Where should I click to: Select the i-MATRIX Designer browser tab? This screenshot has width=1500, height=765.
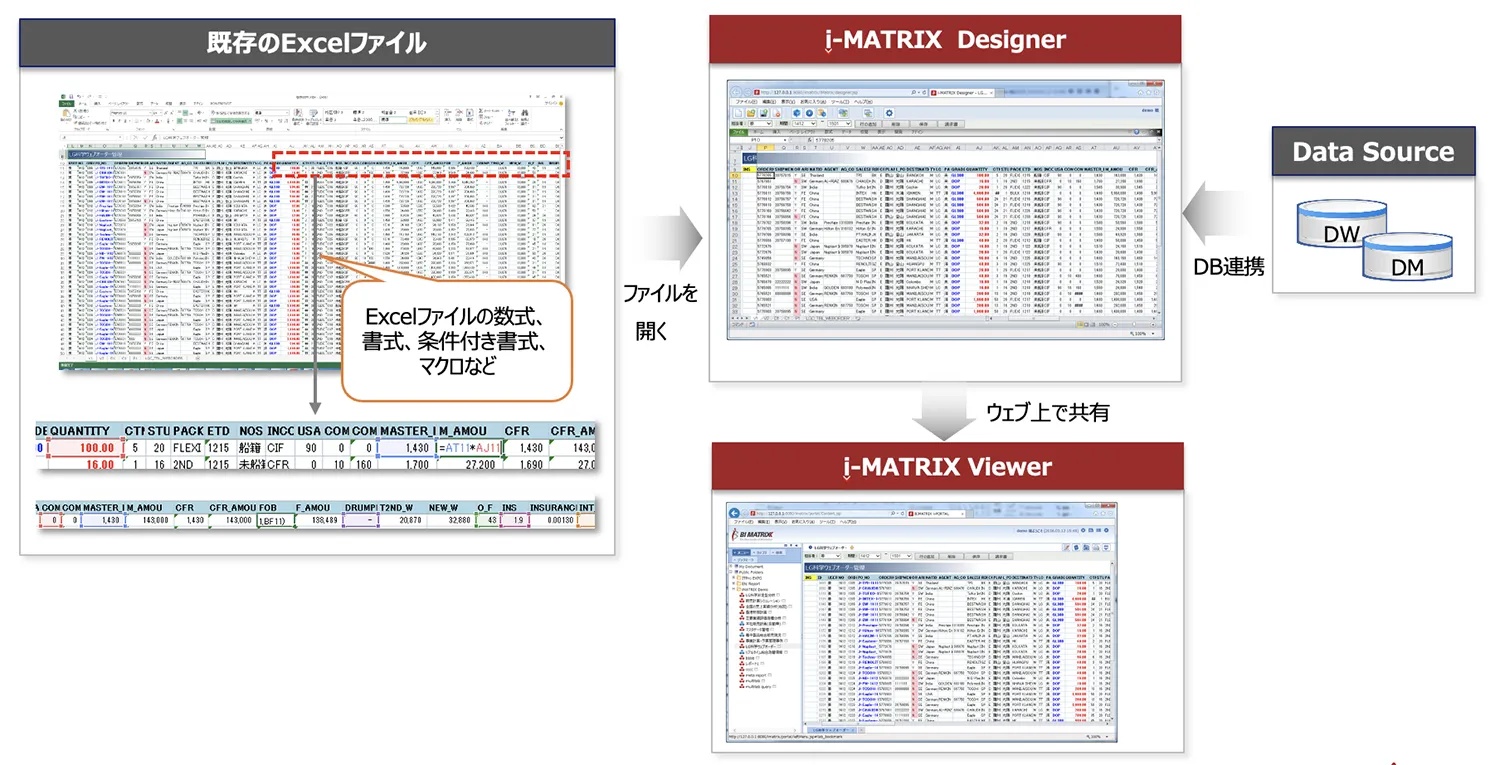[x=962, y=93]
